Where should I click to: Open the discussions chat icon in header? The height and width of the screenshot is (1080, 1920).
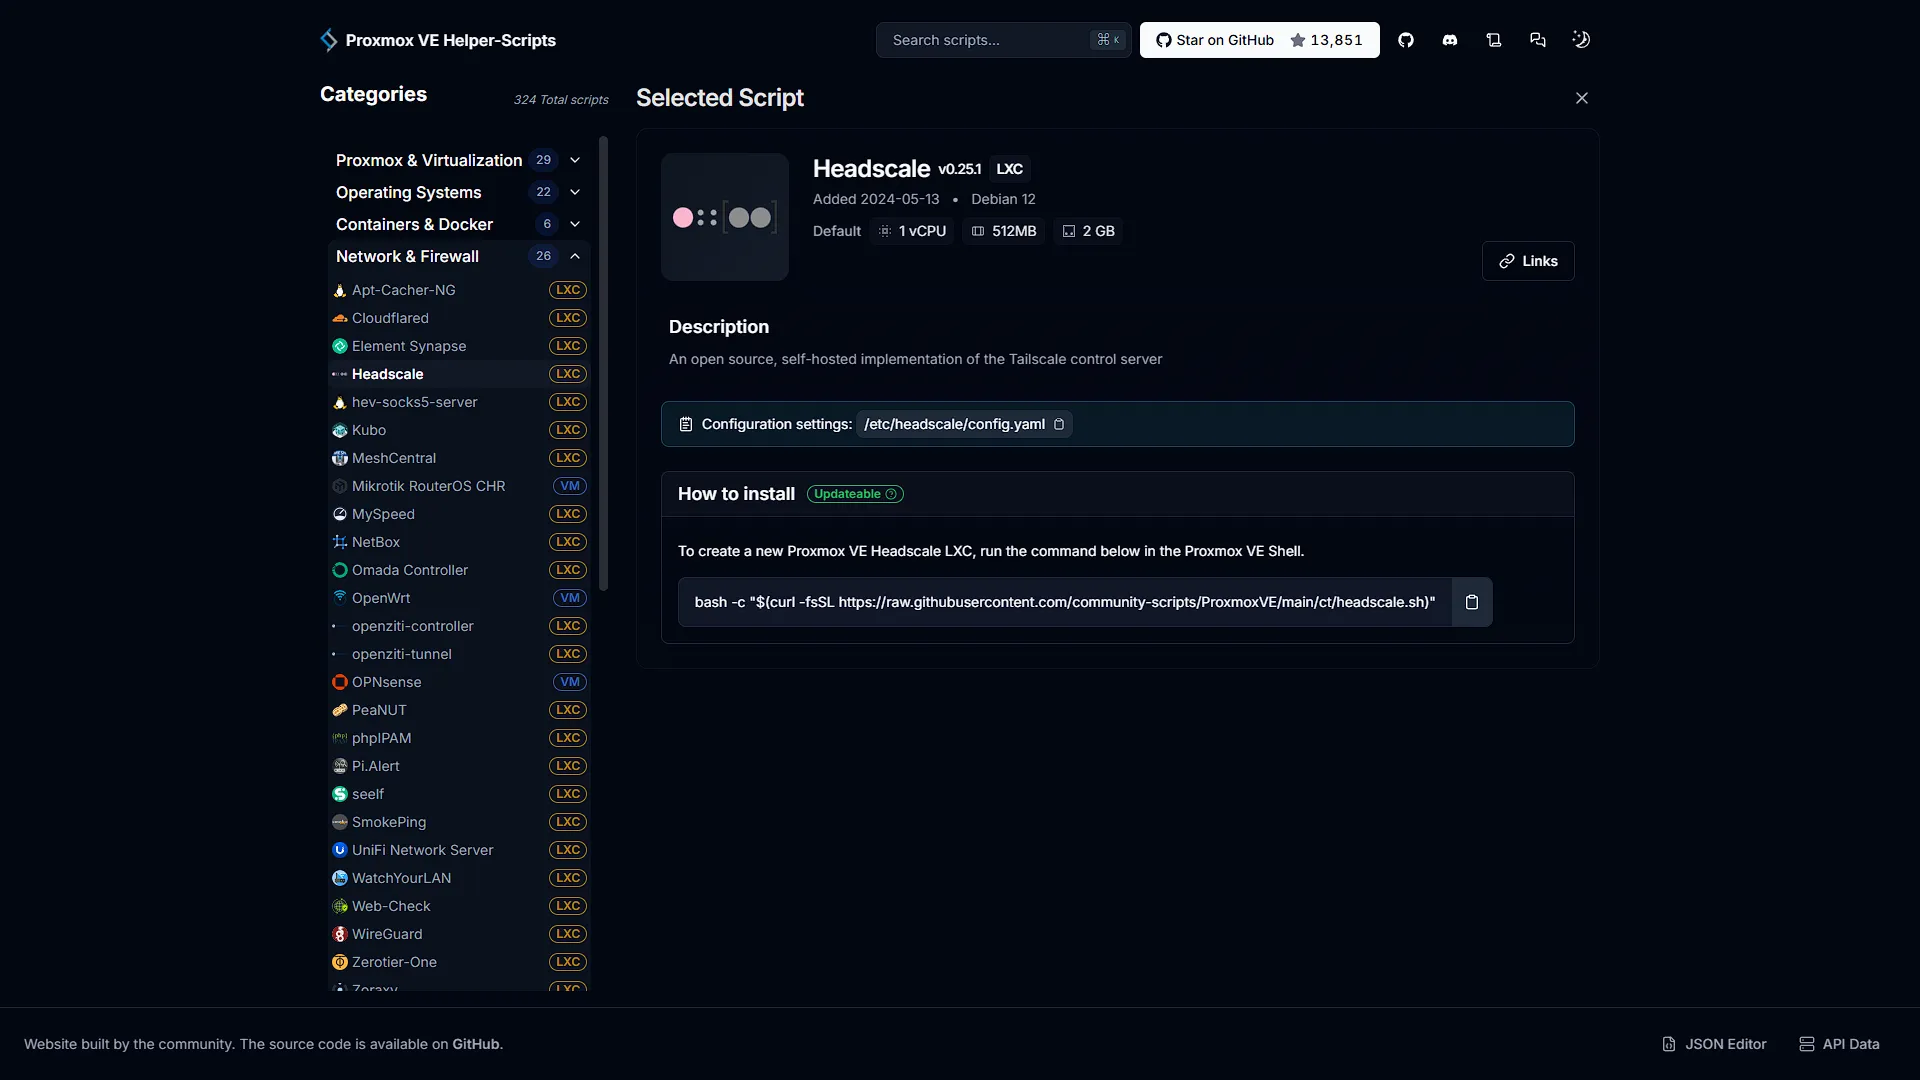[1538, 40]
